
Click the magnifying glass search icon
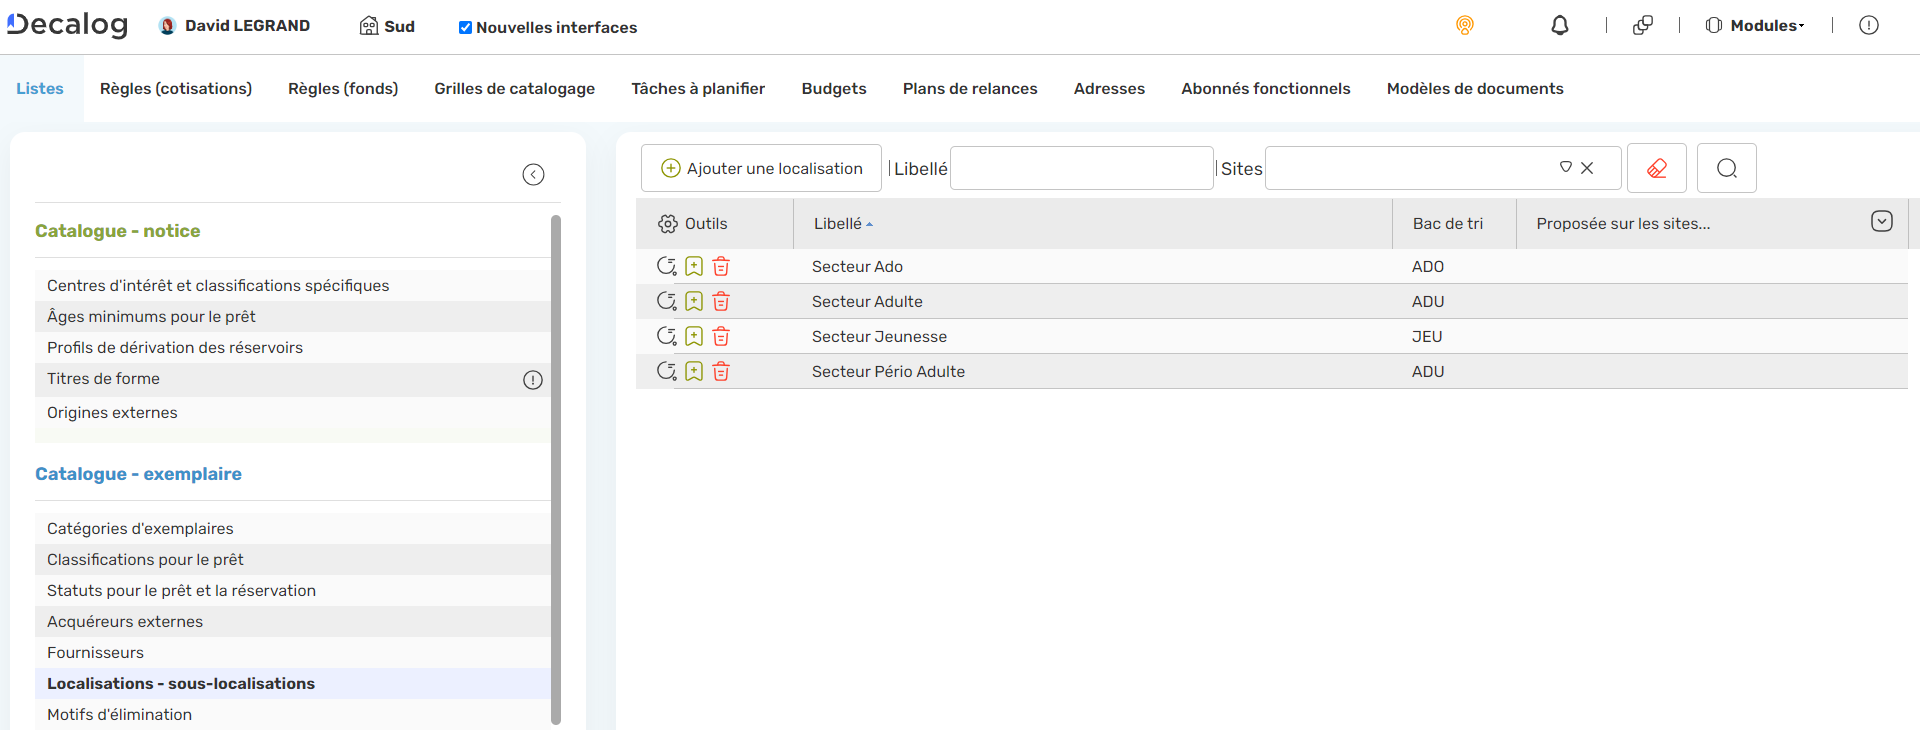tap(1726, 168)
